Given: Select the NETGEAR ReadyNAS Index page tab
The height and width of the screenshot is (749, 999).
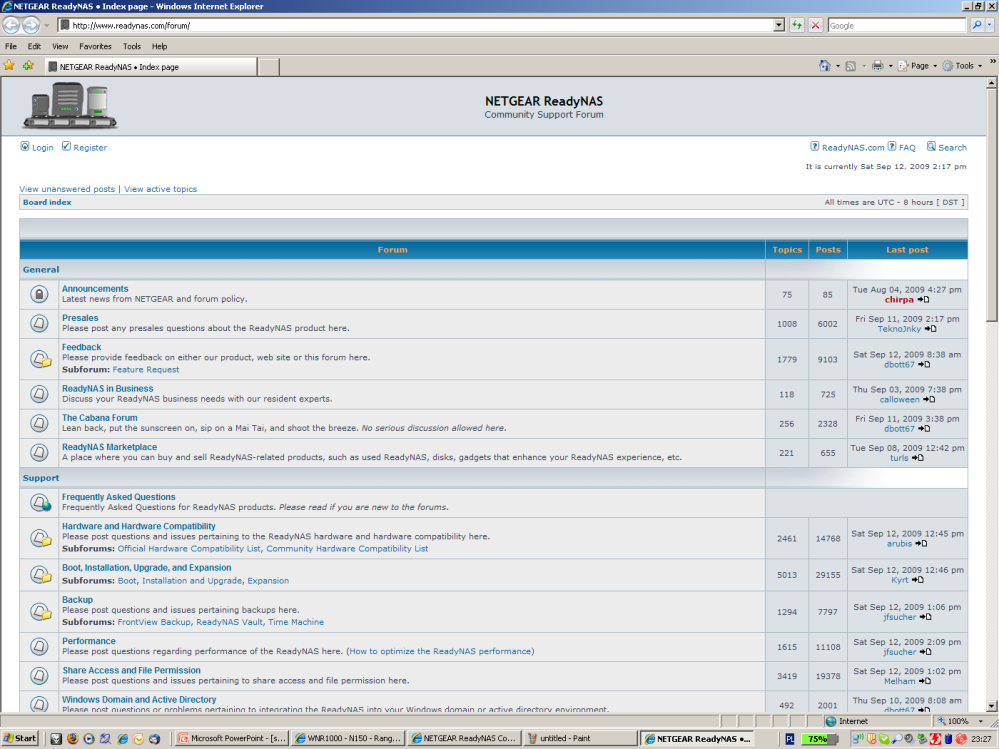Looking at the screenshot, I should pos(151,67).
